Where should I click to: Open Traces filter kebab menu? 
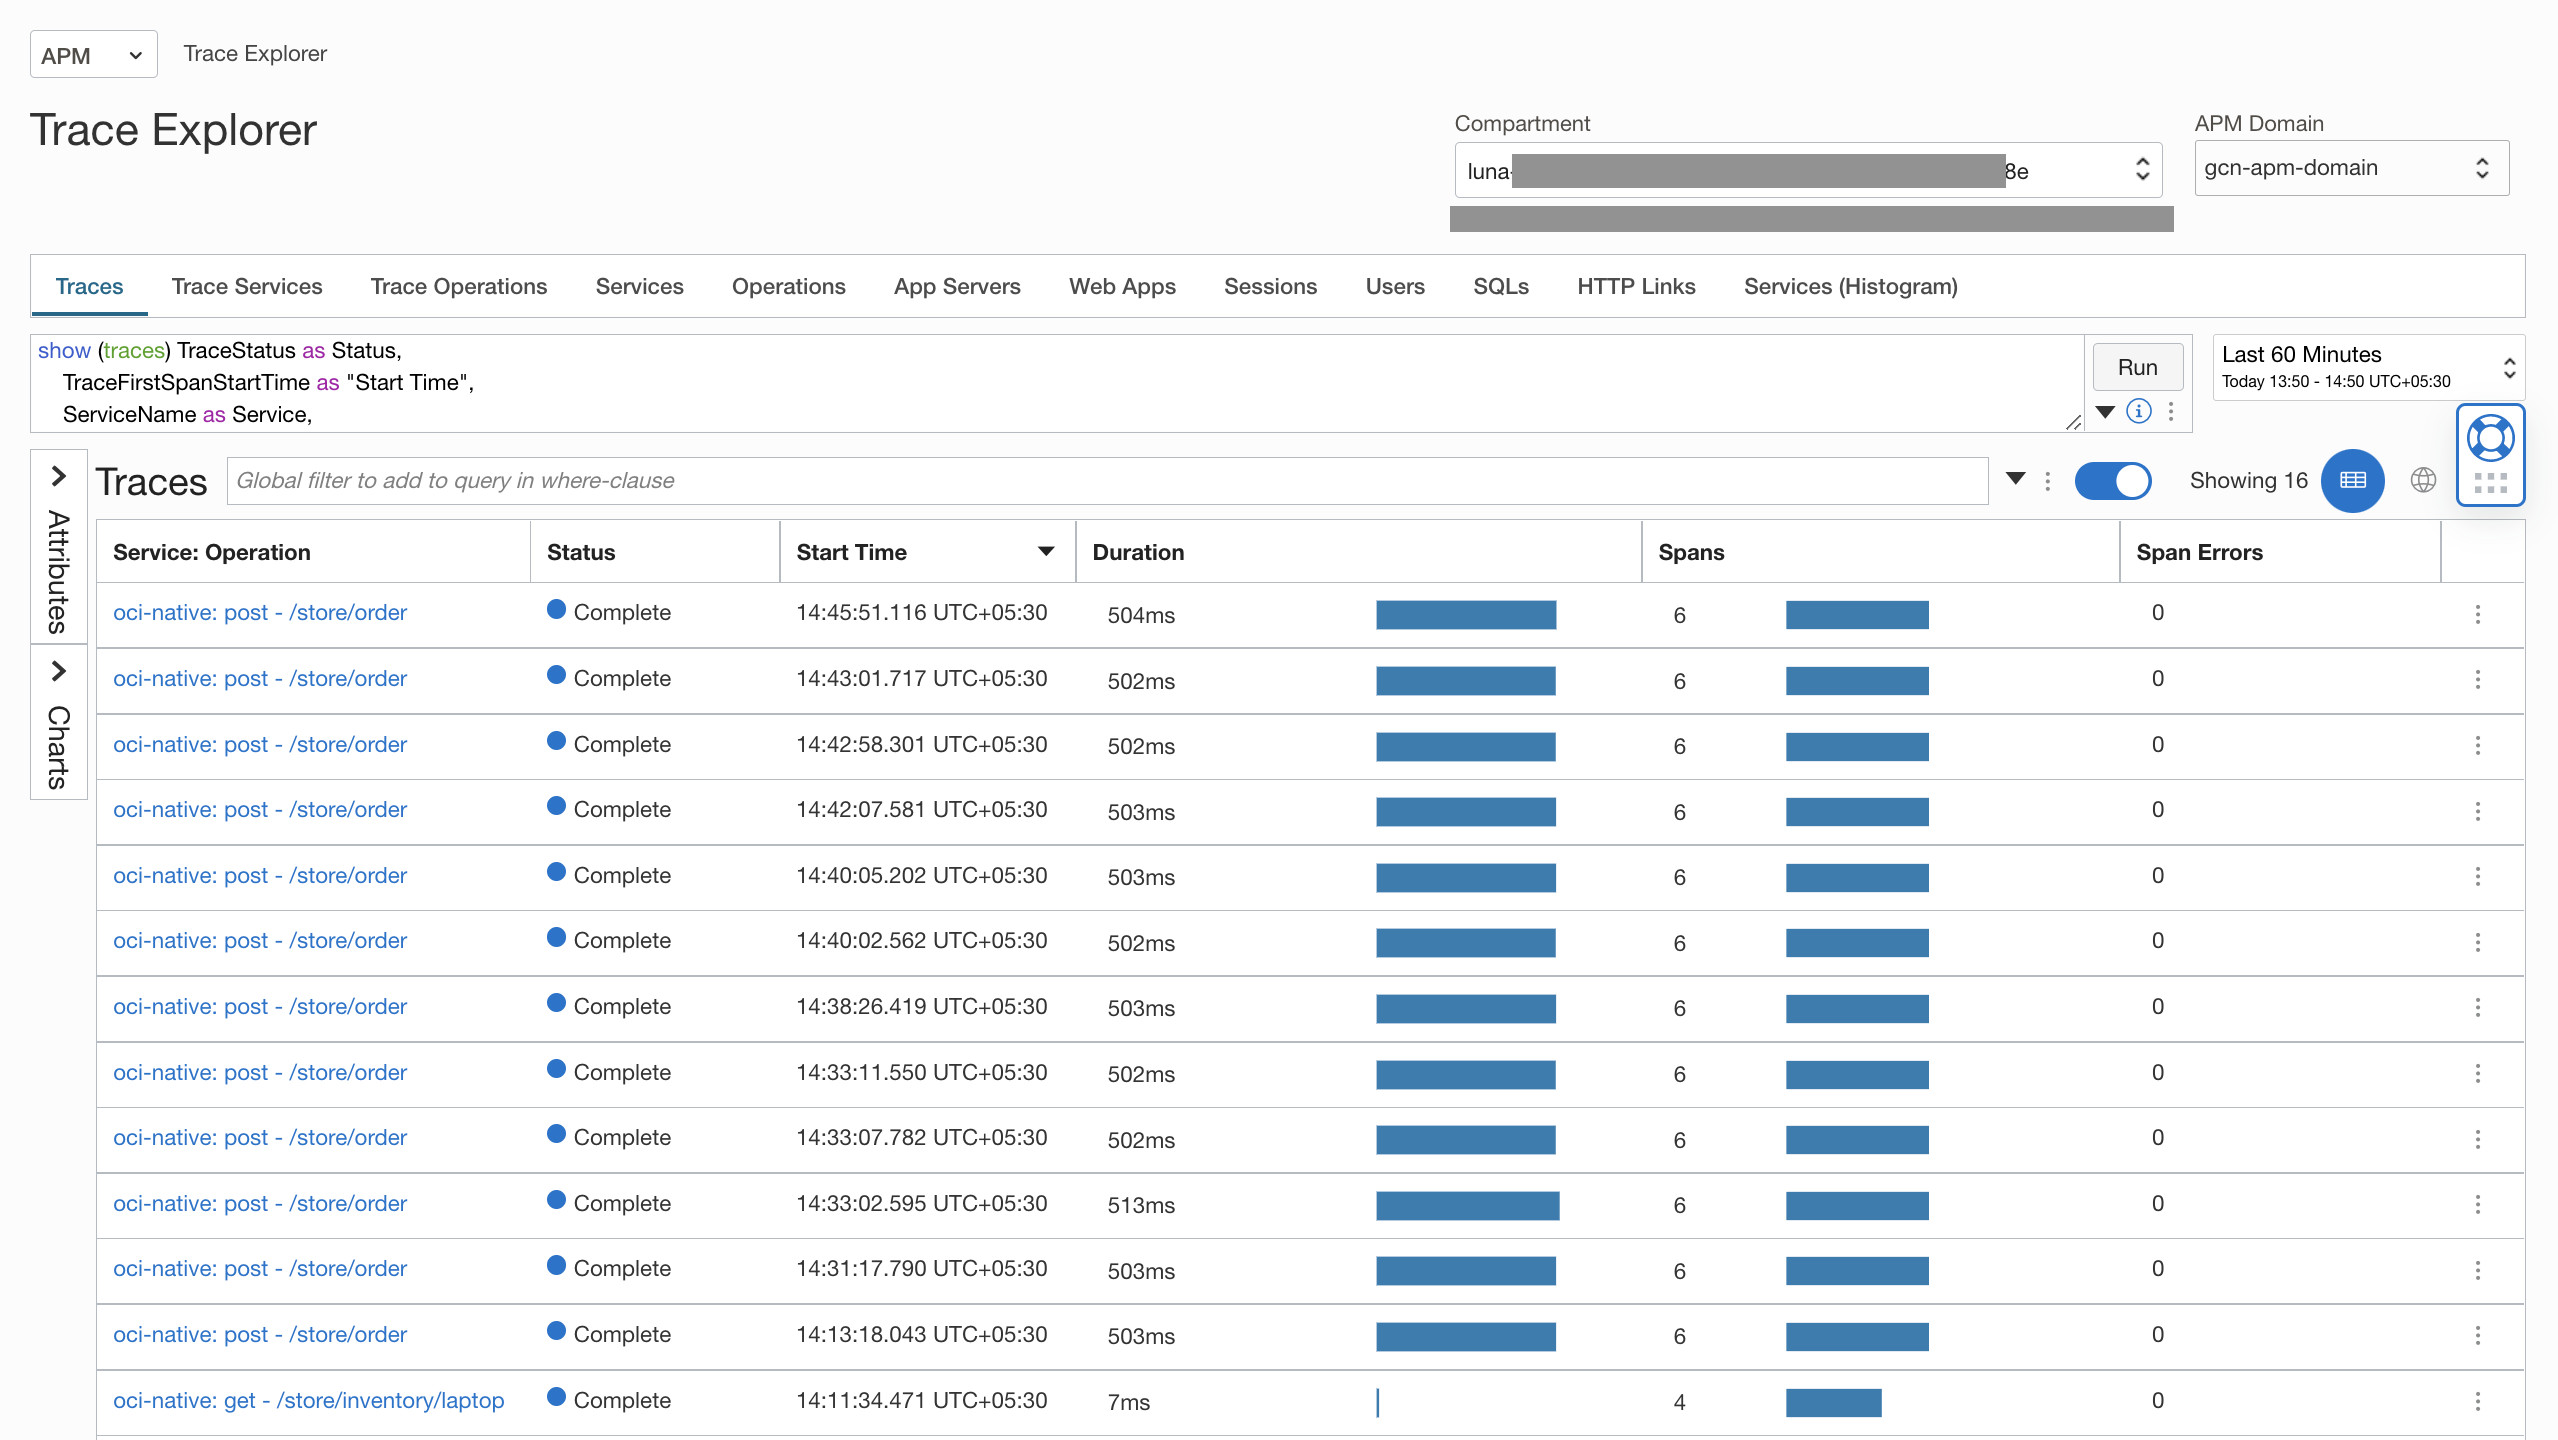(x=2047, y=482)
